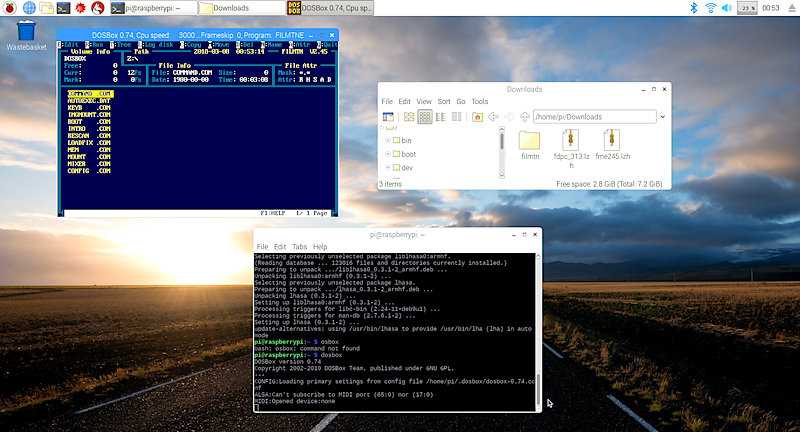The image size is (800, 432).
Task: Open the Tabs menu in terminal
Action: [x=300, y=246]
